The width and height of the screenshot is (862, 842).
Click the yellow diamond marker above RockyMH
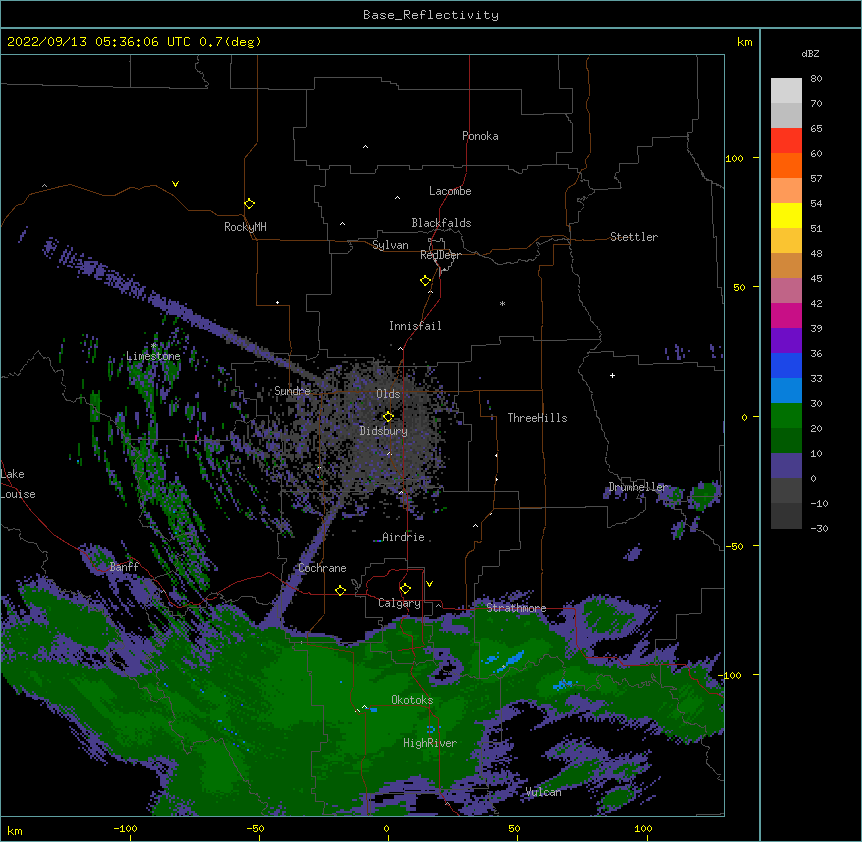[249, 204]
